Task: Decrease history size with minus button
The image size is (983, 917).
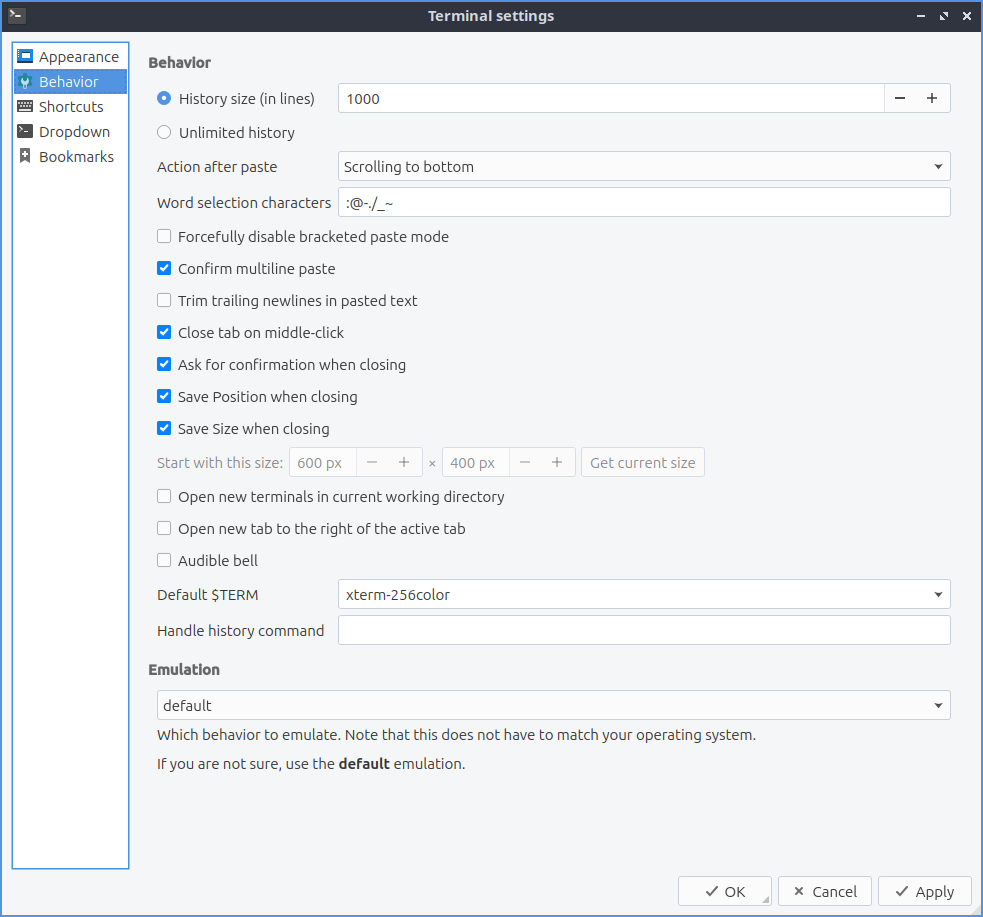Action: click(x=900, y=98)
